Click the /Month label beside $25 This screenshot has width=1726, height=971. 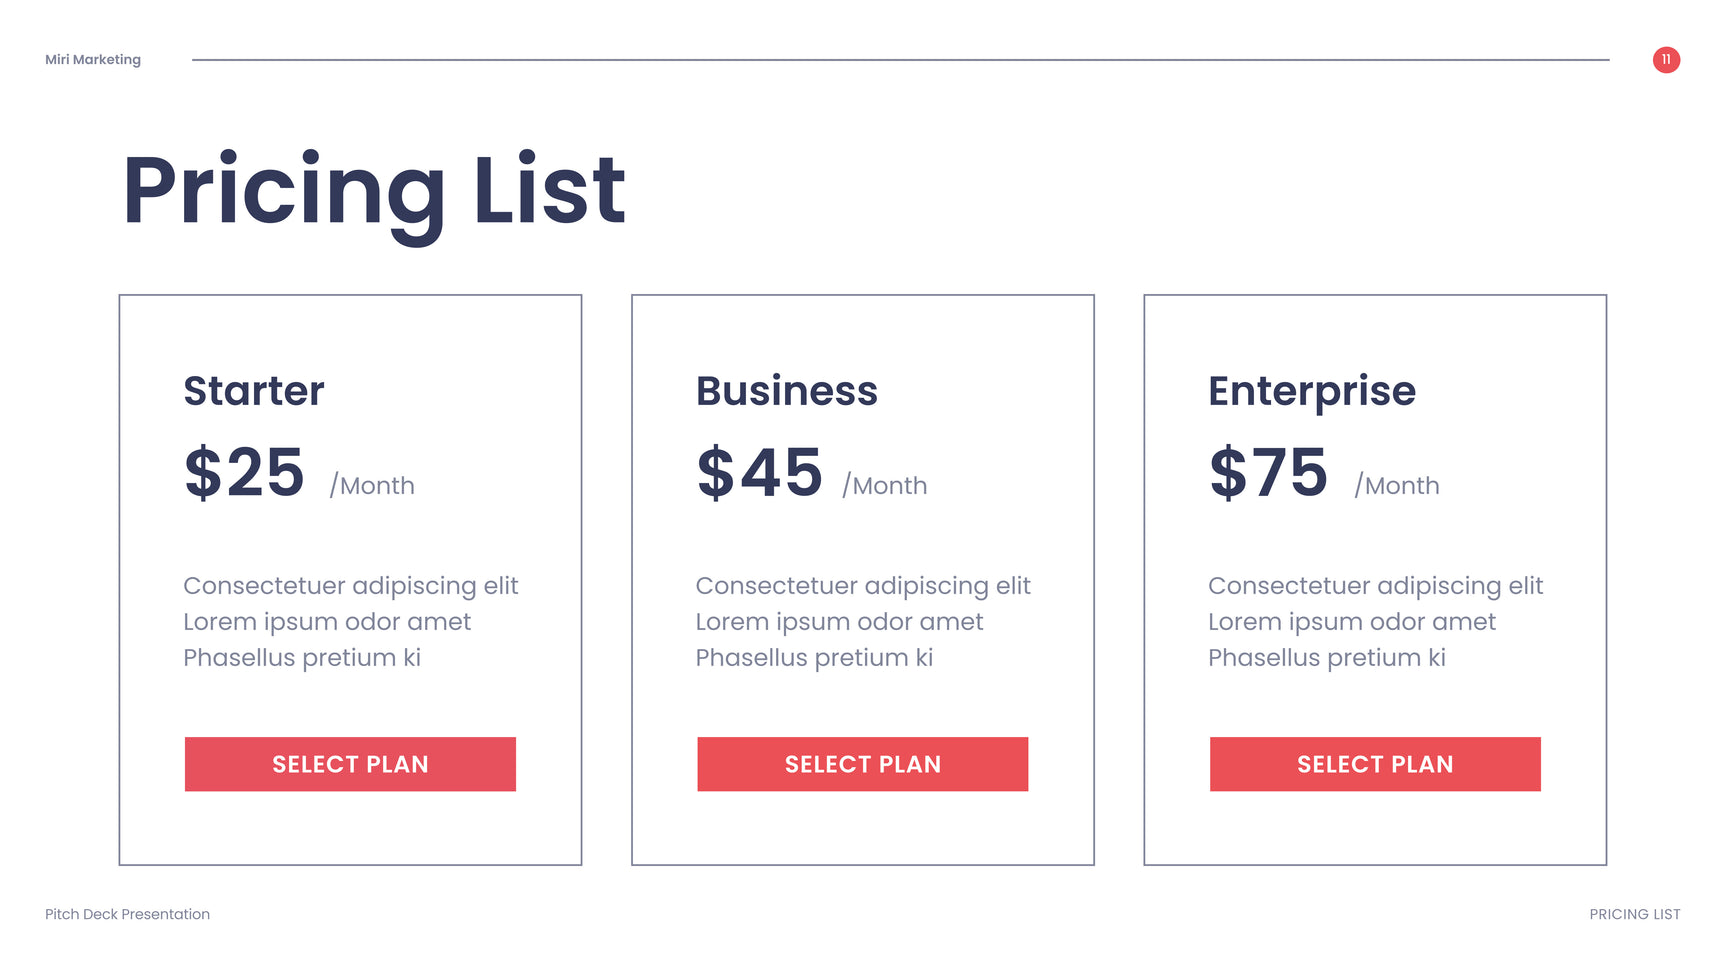tap(372, 486)
